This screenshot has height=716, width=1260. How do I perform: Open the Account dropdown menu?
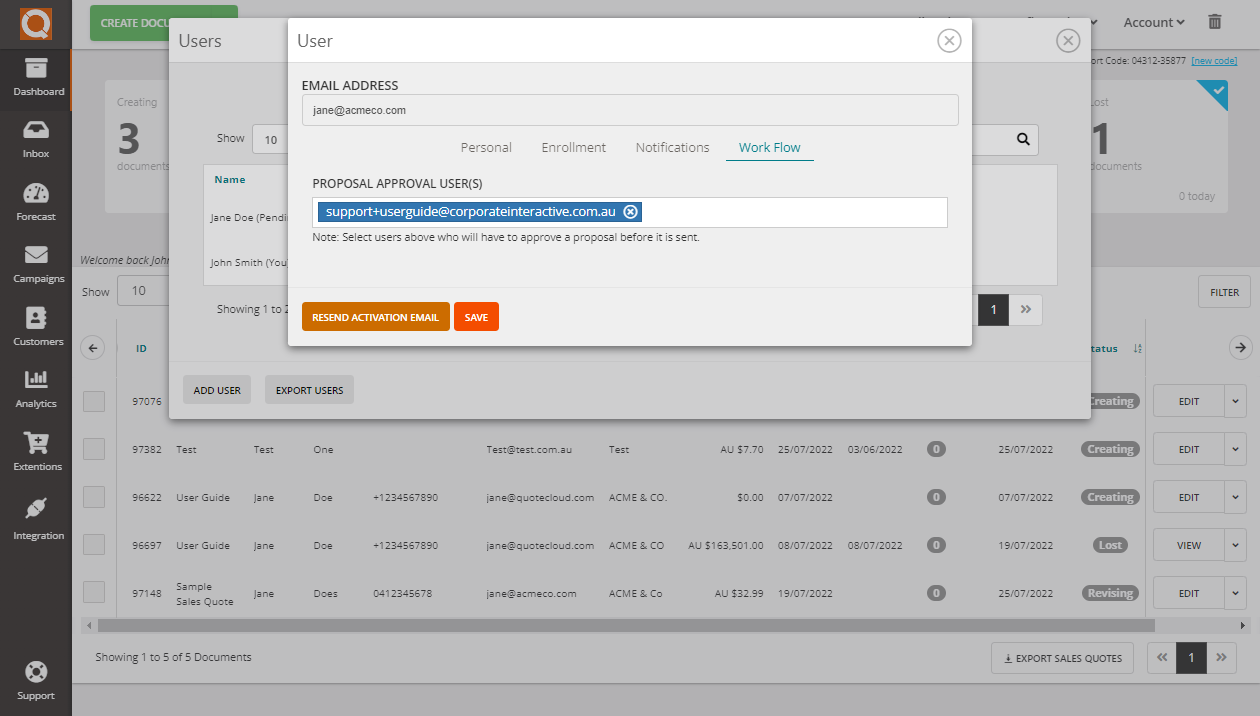point(1152,21)
